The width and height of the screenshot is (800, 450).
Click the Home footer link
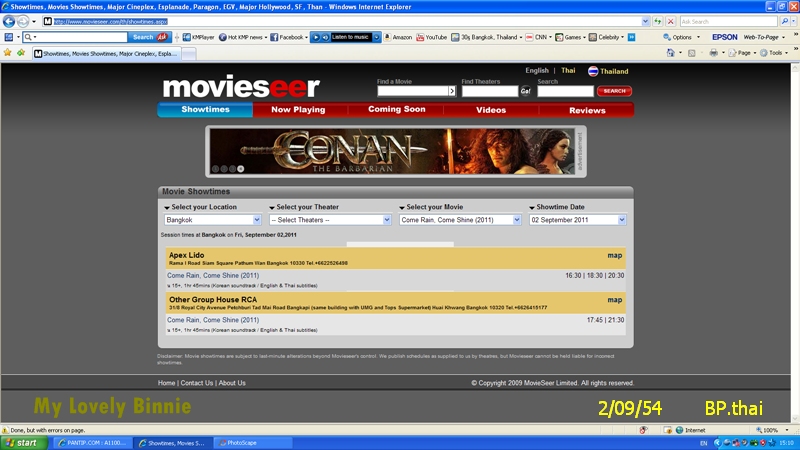pos(166,383)
